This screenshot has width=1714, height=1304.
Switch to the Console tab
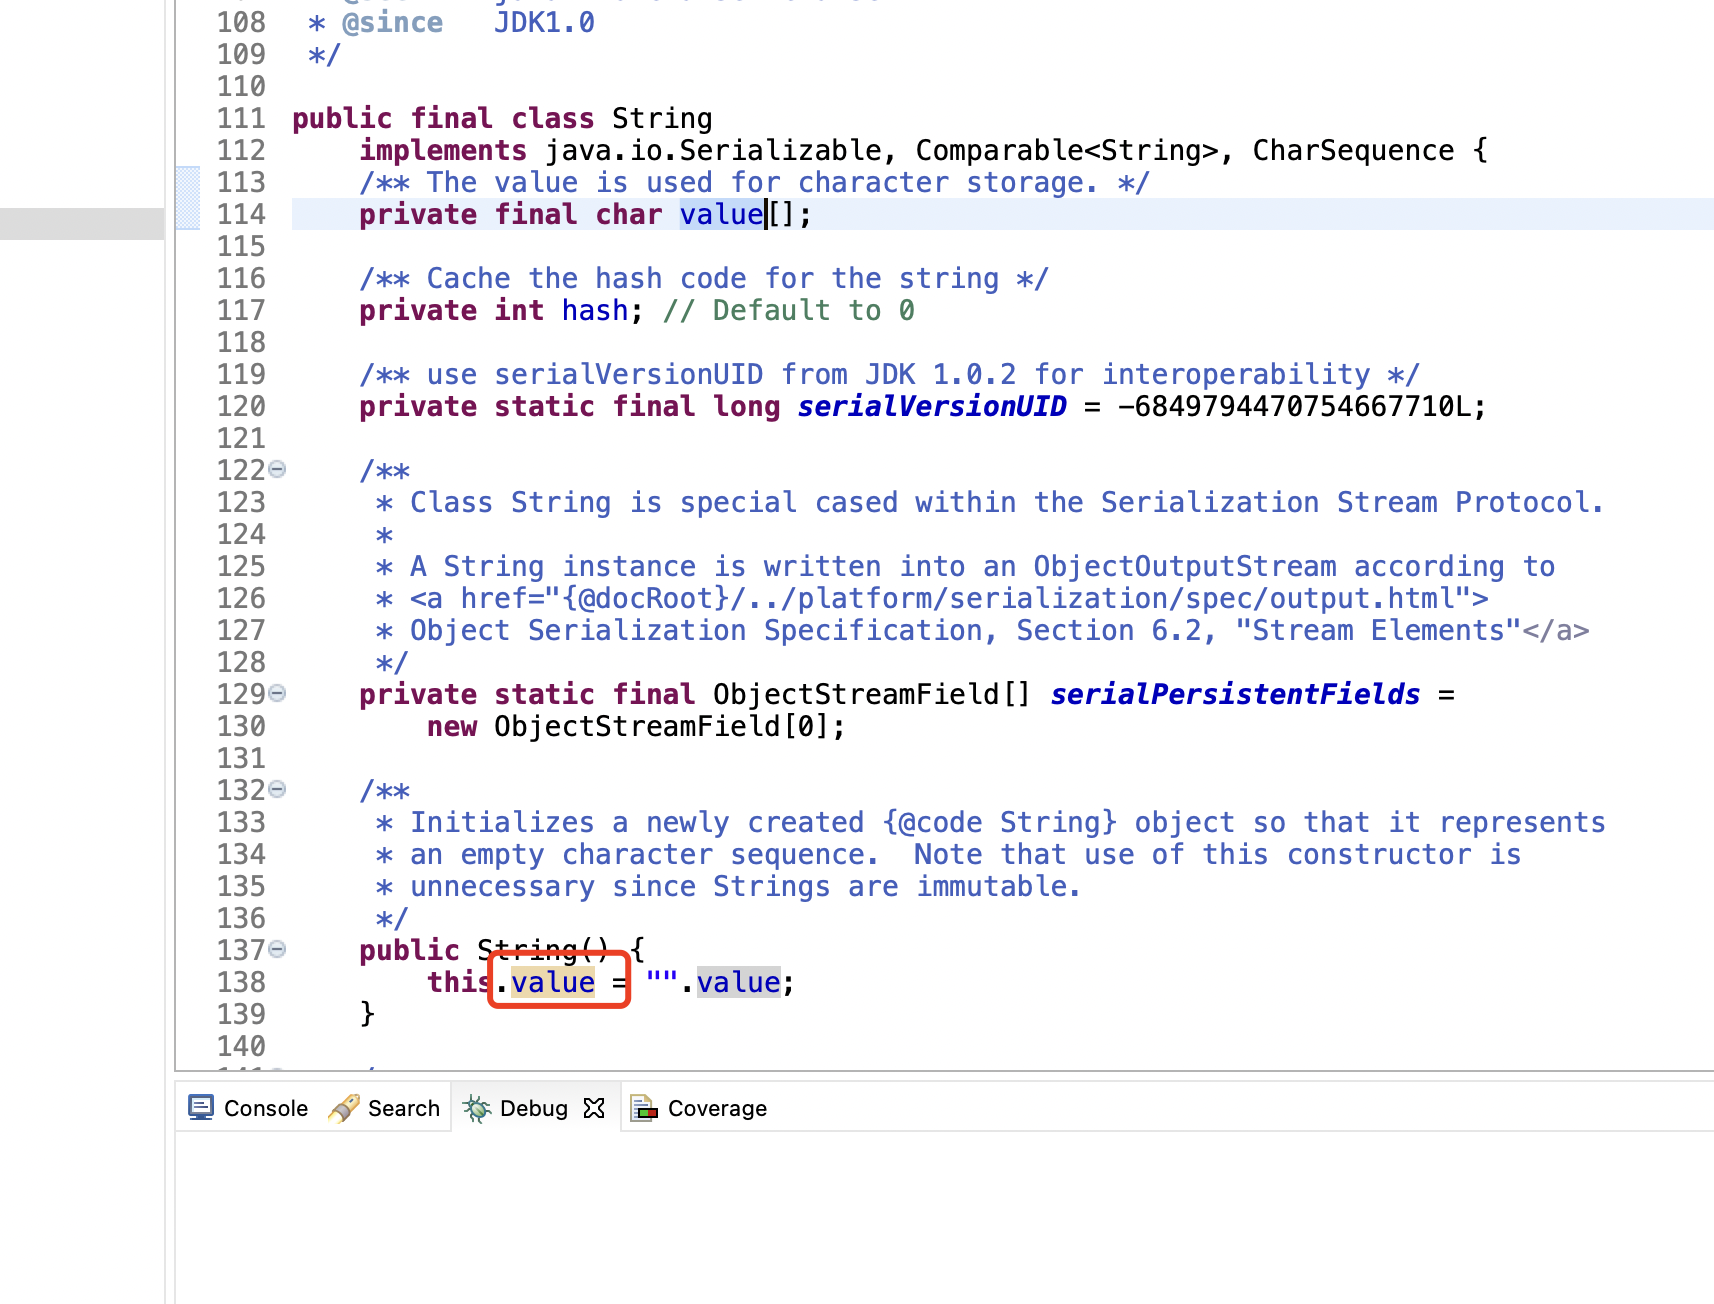[265, 1108]
